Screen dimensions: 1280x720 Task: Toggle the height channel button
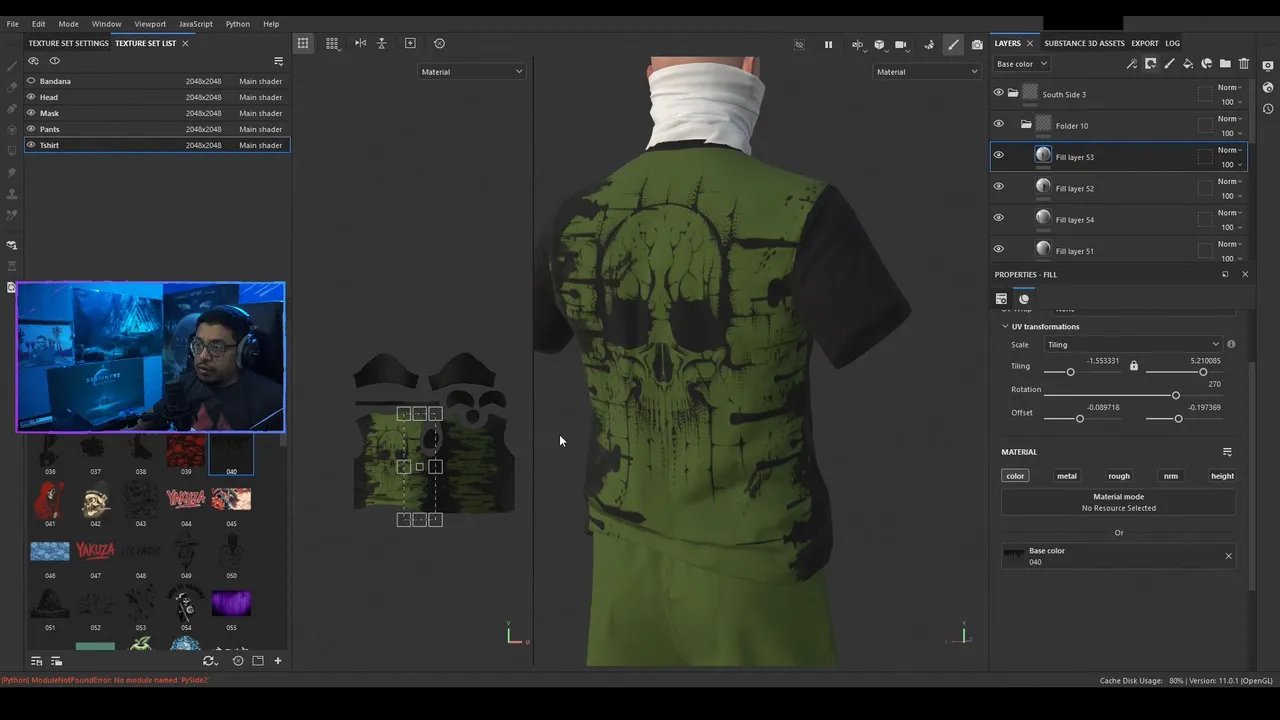pyautogui.click(x=1222, y=476)
